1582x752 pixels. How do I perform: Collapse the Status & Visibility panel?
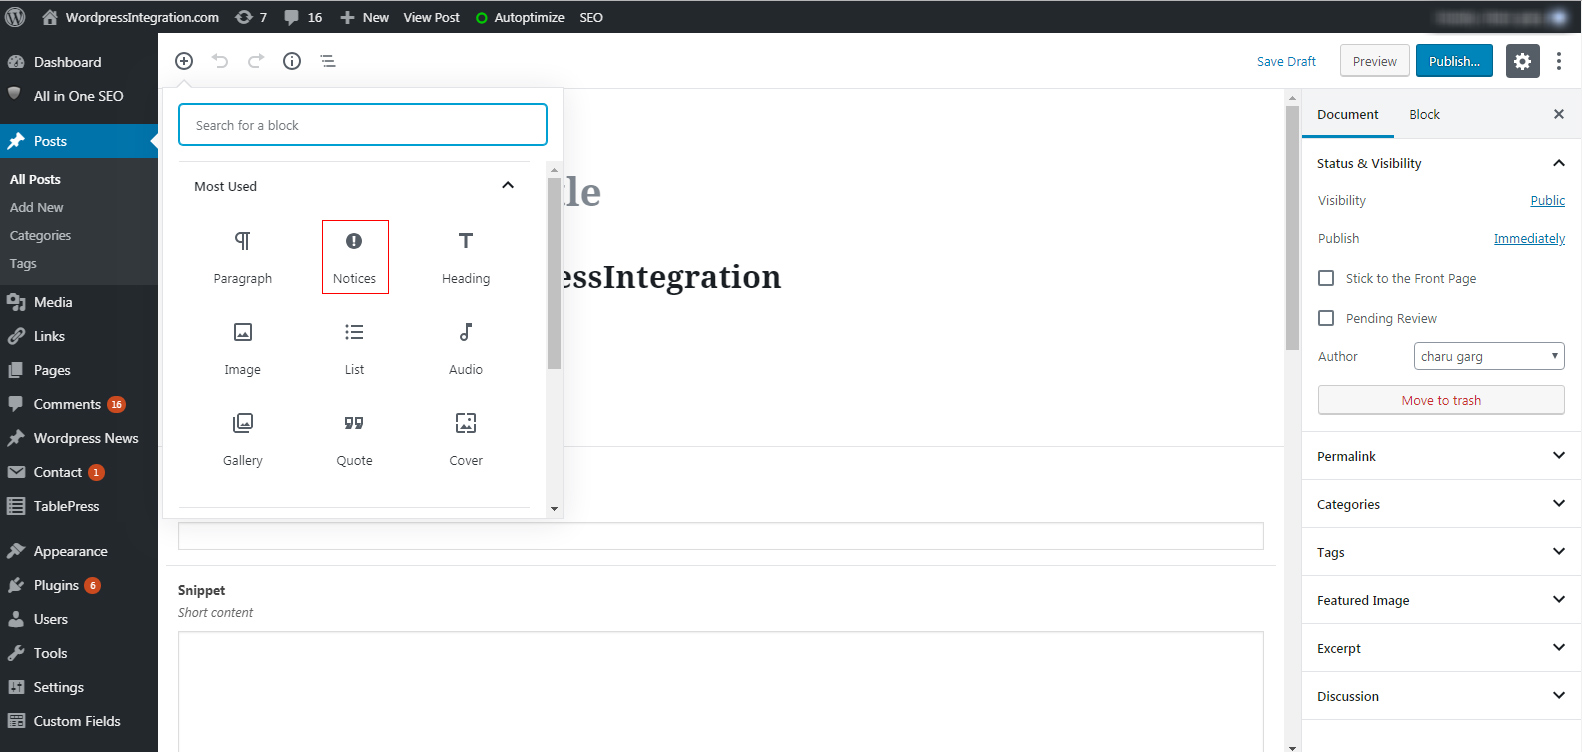click(x=1441, y=163)
